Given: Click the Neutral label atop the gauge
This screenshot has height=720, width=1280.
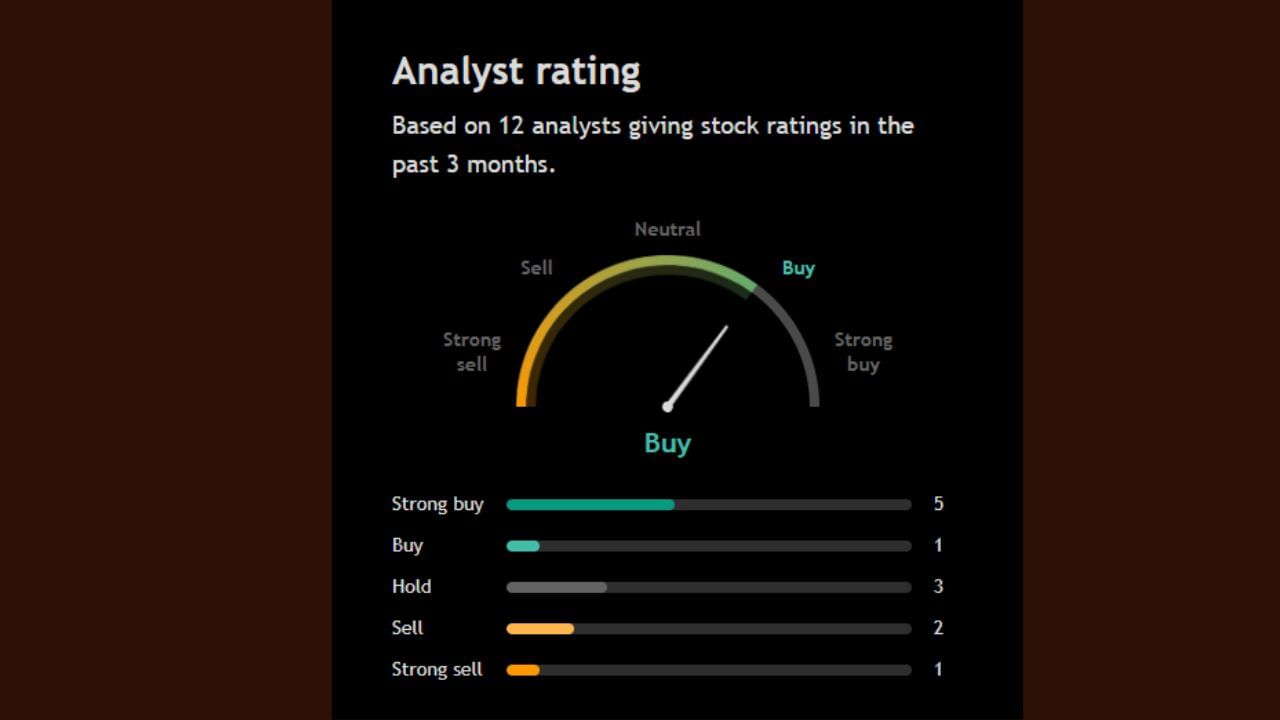Looking at the screenshot, I should point(667,229).
